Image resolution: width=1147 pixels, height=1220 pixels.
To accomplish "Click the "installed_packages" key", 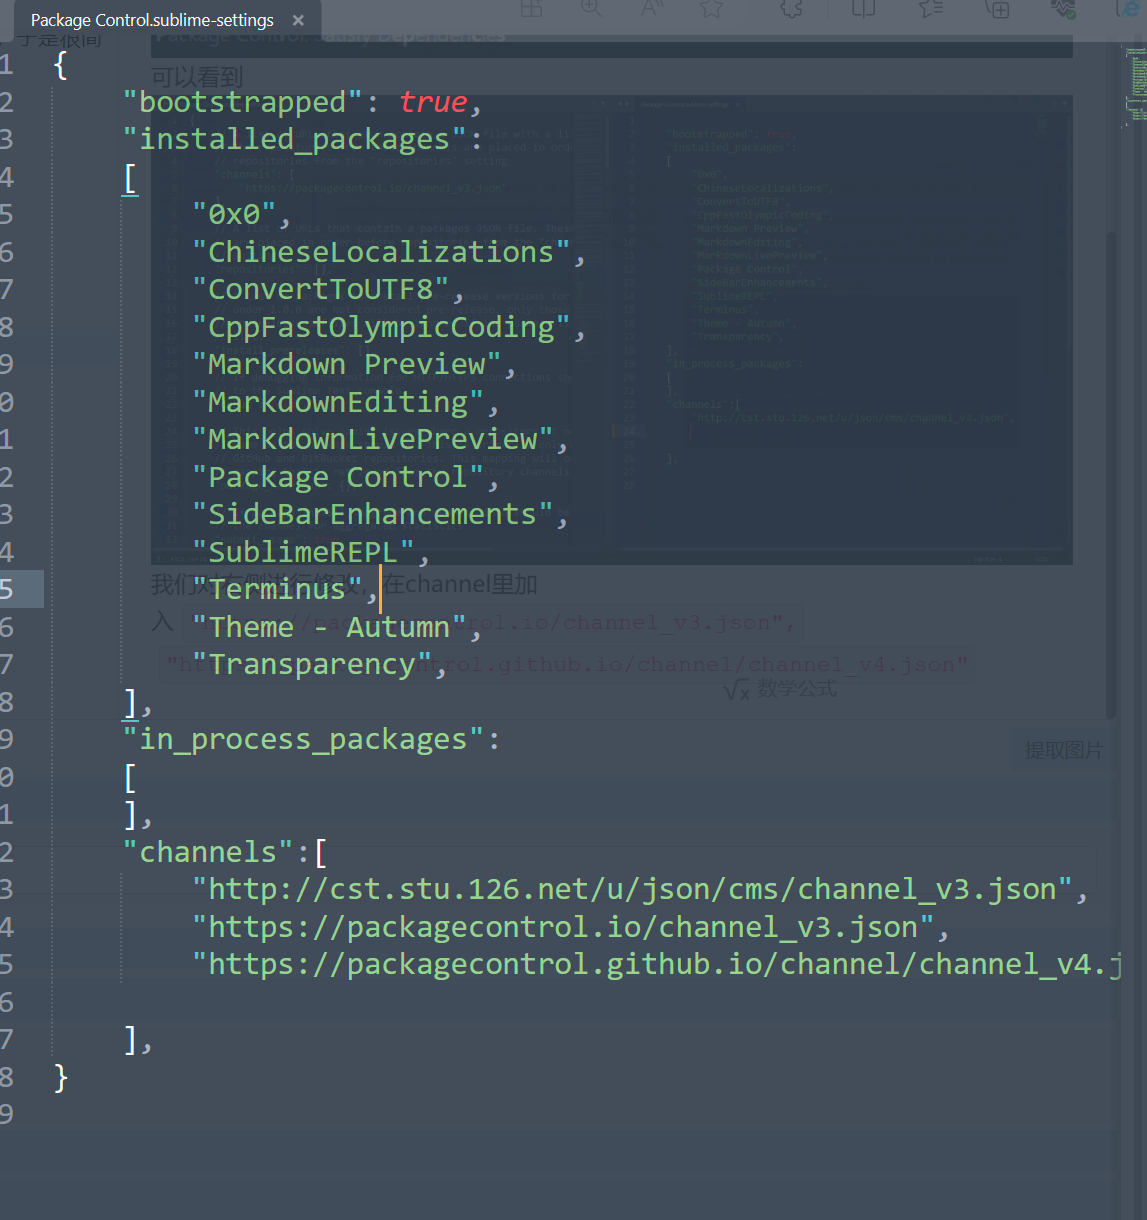I will [294, 139].
